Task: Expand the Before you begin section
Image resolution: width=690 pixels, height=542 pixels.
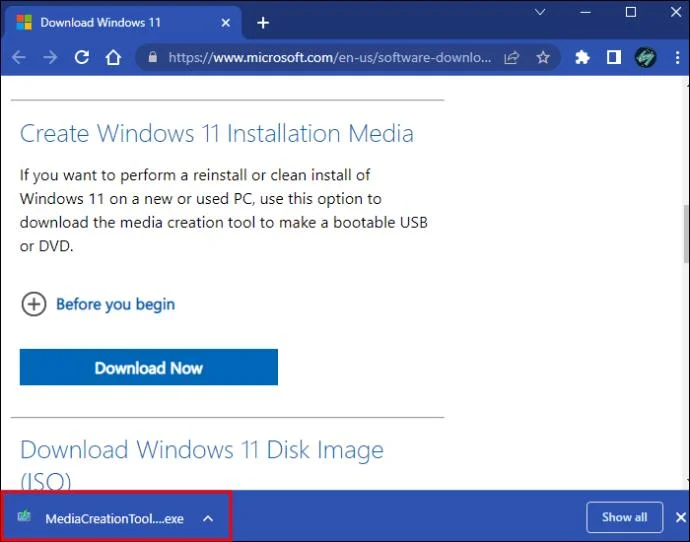Action: [34, 304]
